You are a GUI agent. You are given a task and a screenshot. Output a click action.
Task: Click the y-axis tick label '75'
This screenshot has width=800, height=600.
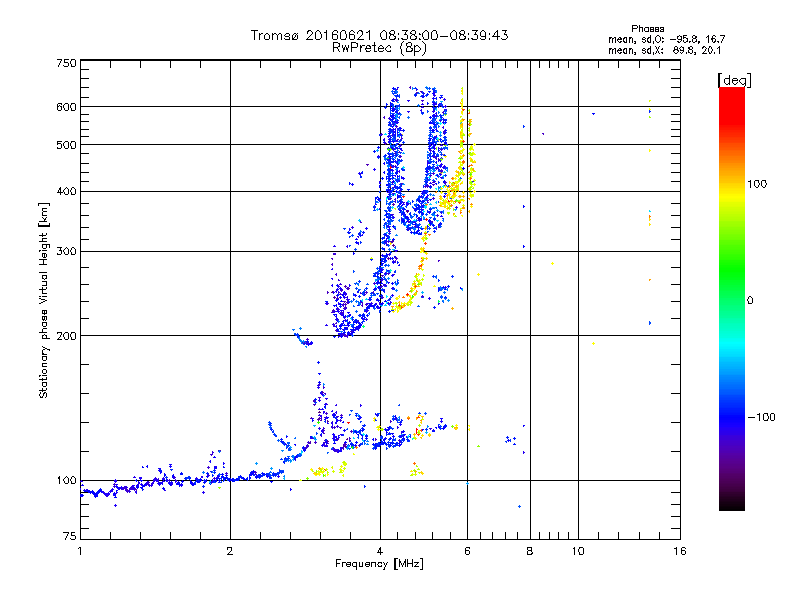[x=70, y=536]
